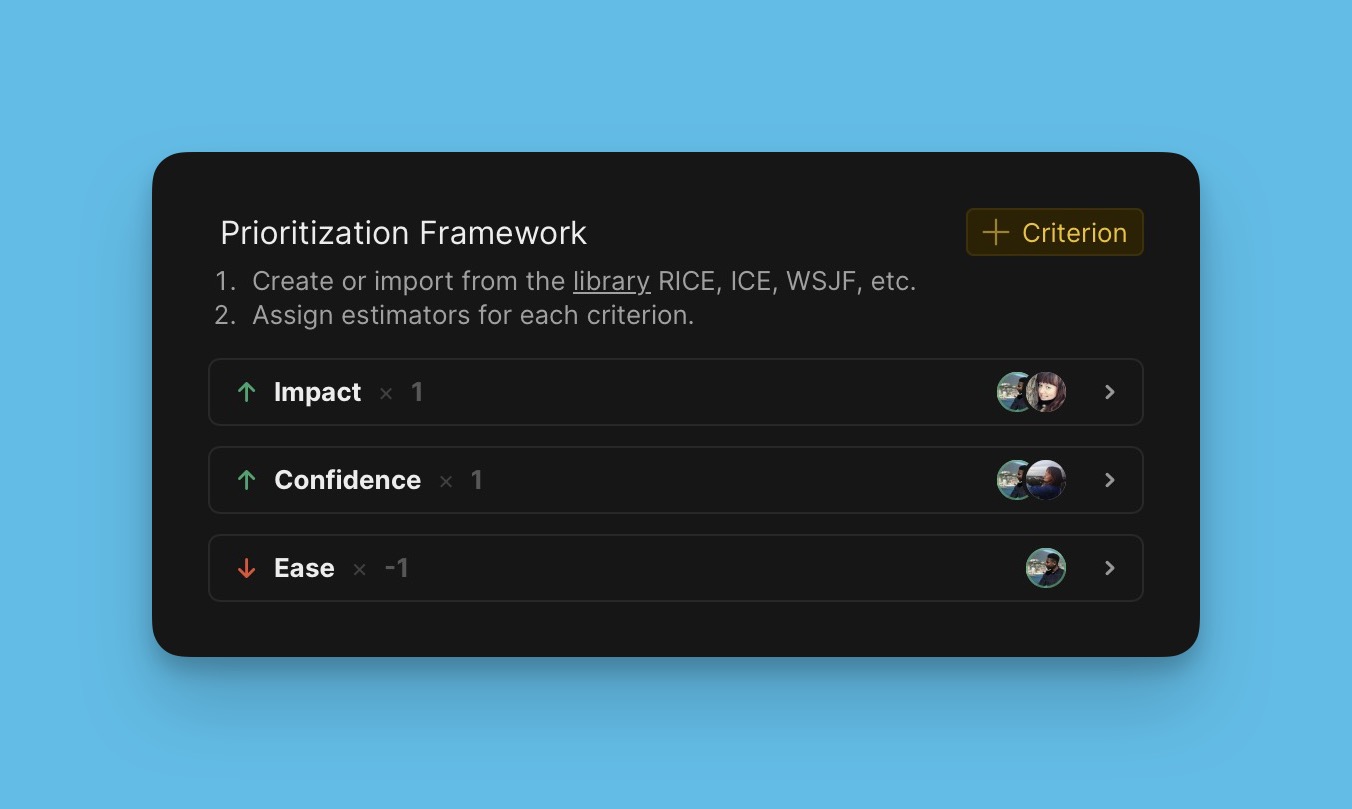Click the + Criterion button
The height and width of the screenshot is (809, 1352).
click(1055, 232)
